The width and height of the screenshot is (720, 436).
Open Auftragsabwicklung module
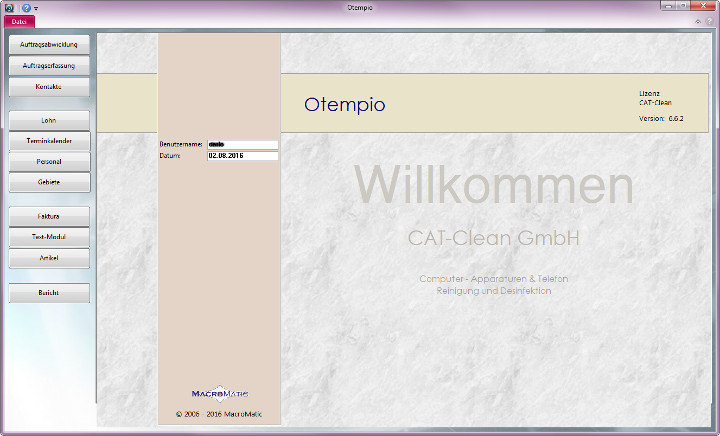tap(49, 45)
